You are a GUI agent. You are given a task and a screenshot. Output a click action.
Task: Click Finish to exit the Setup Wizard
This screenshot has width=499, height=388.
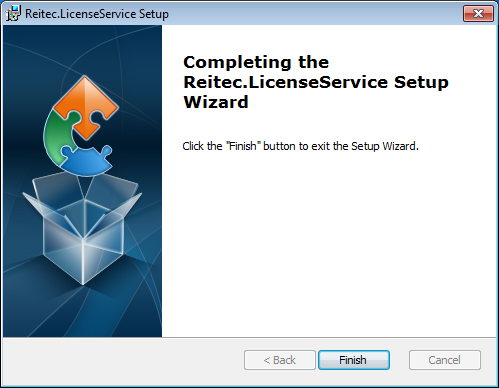pos(354,360)
